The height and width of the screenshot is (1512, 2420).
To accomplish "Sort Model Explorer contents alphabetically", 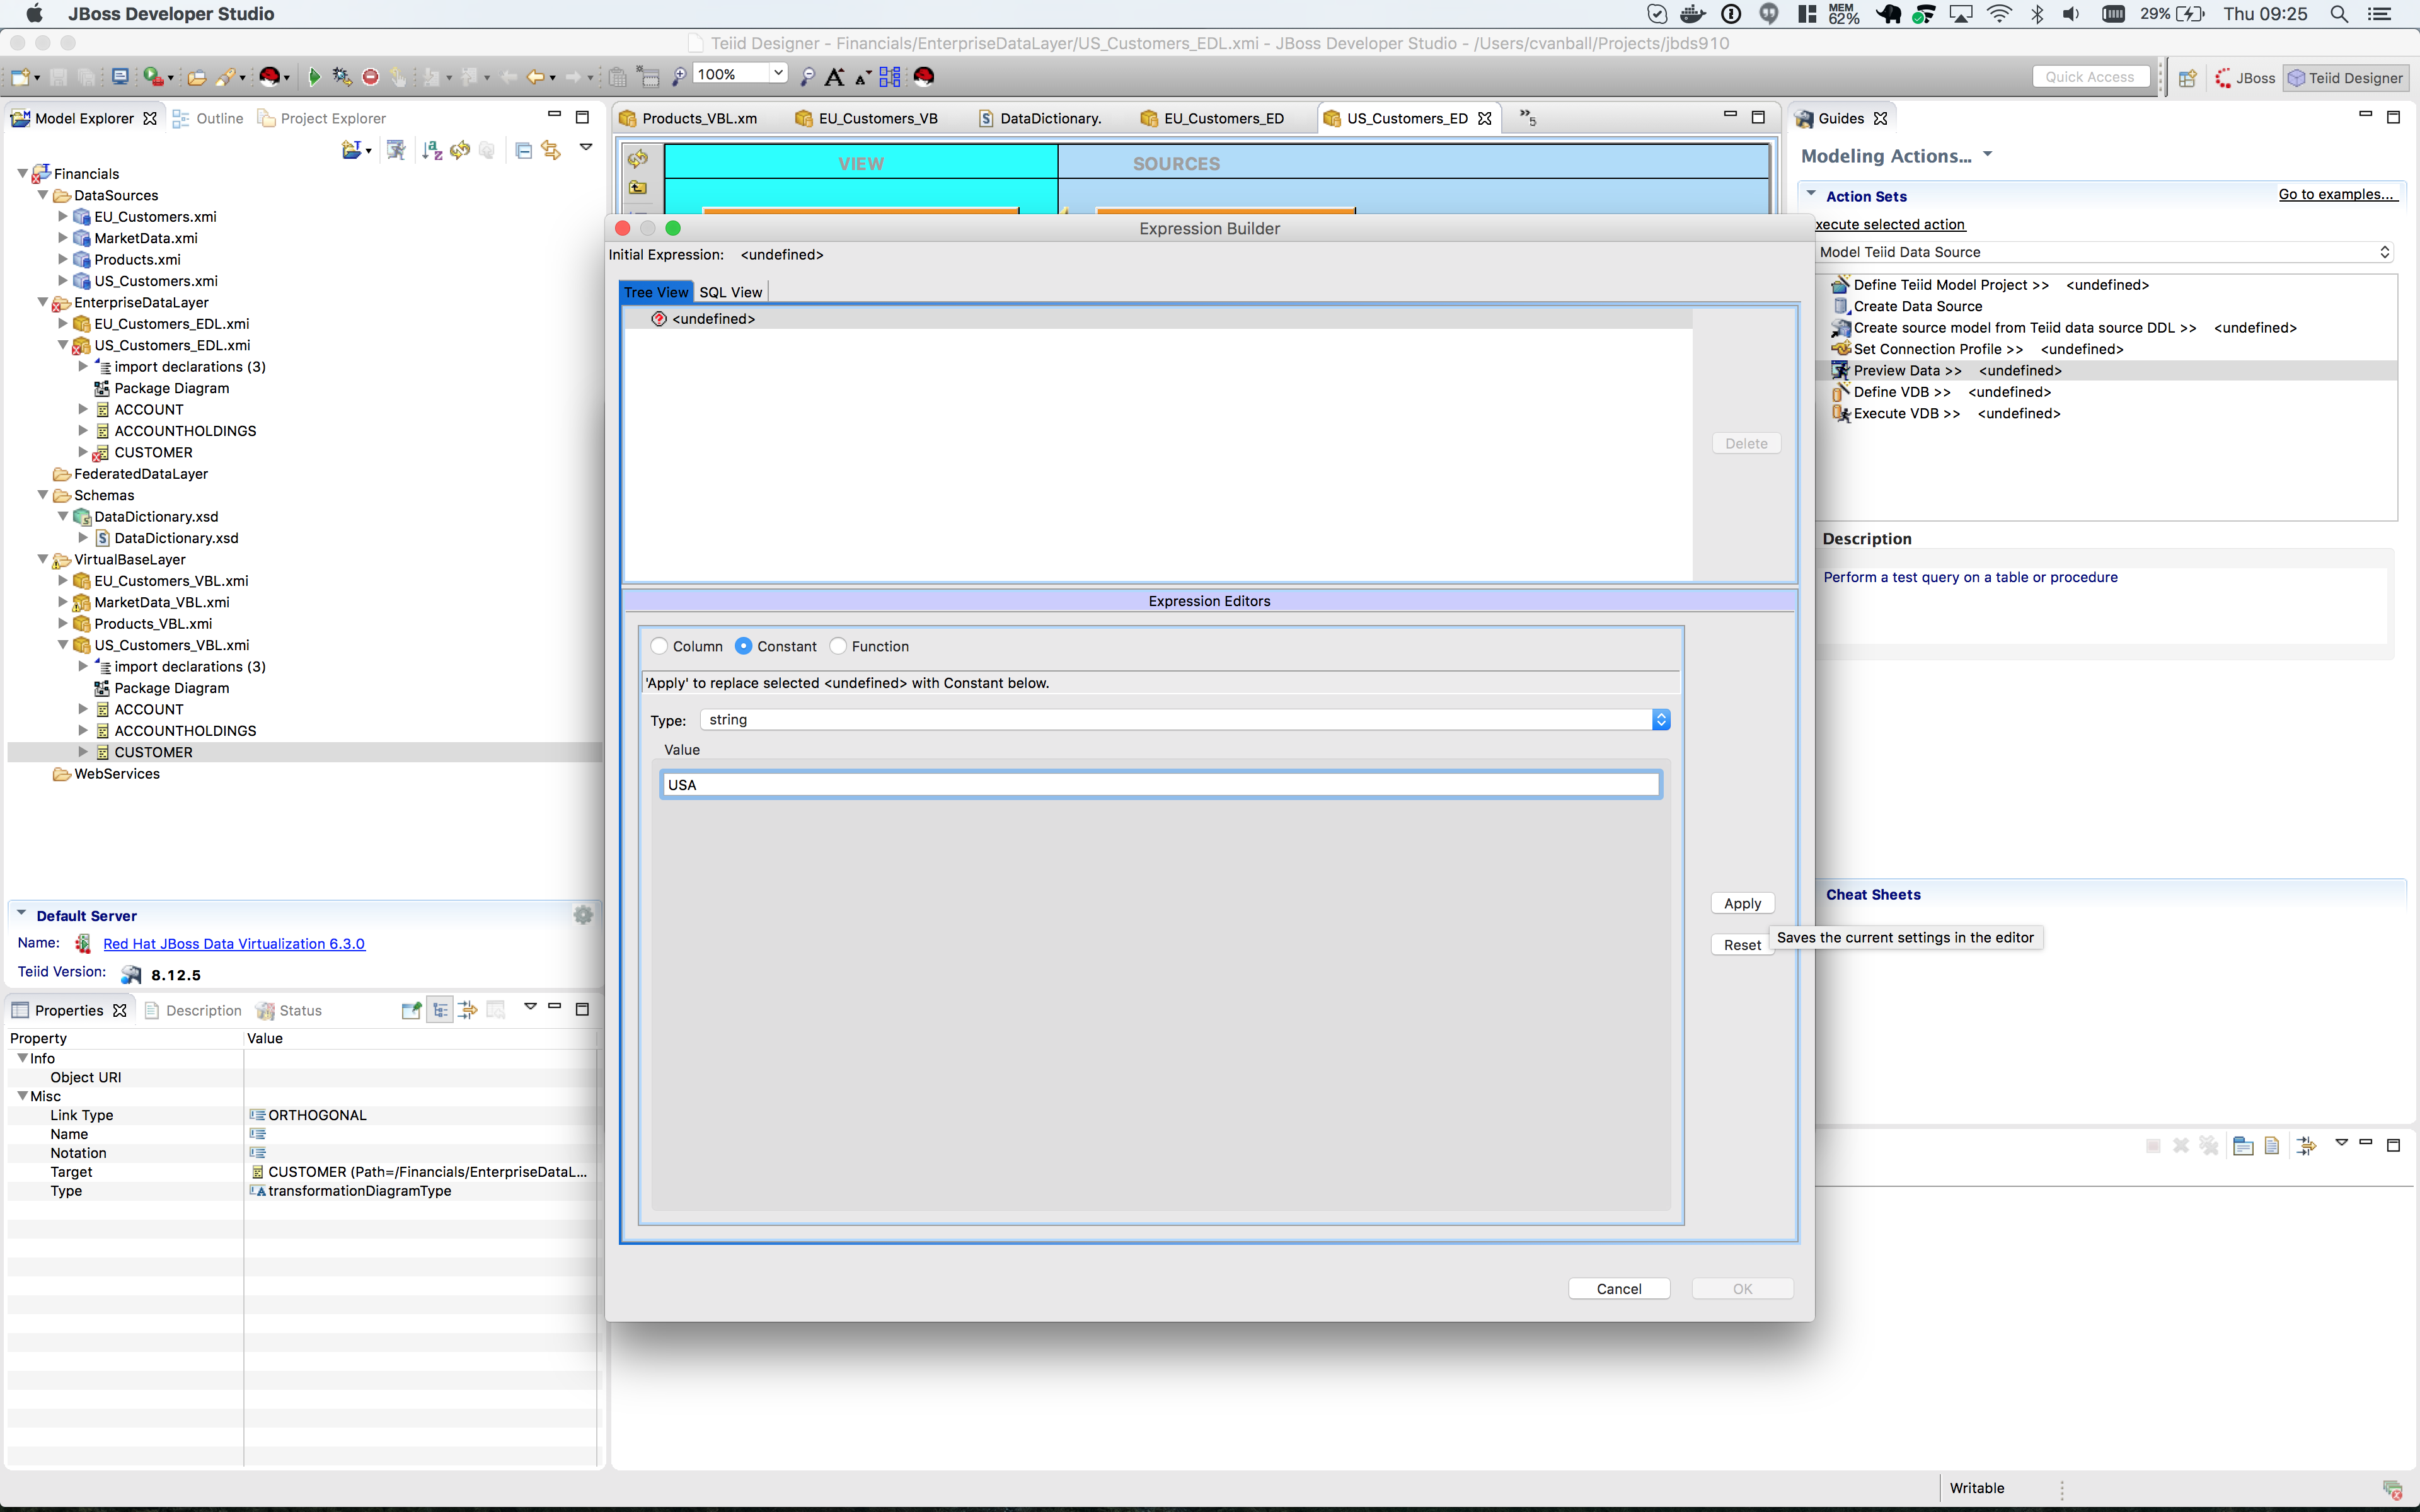I will click(x=431, y=150).
